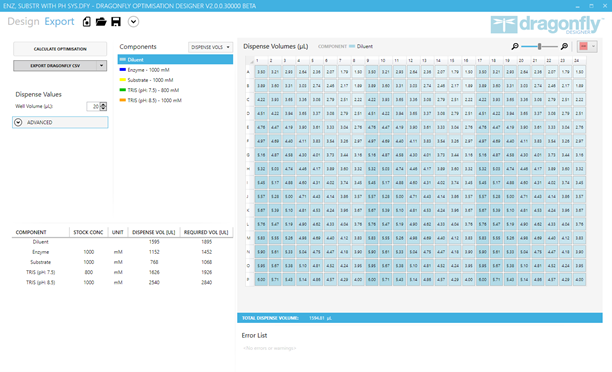Screen dimensions: 612x372
Task: Open dropdown arrow beside red swatch
Action: pyautogui.click(x=593, y=46)
